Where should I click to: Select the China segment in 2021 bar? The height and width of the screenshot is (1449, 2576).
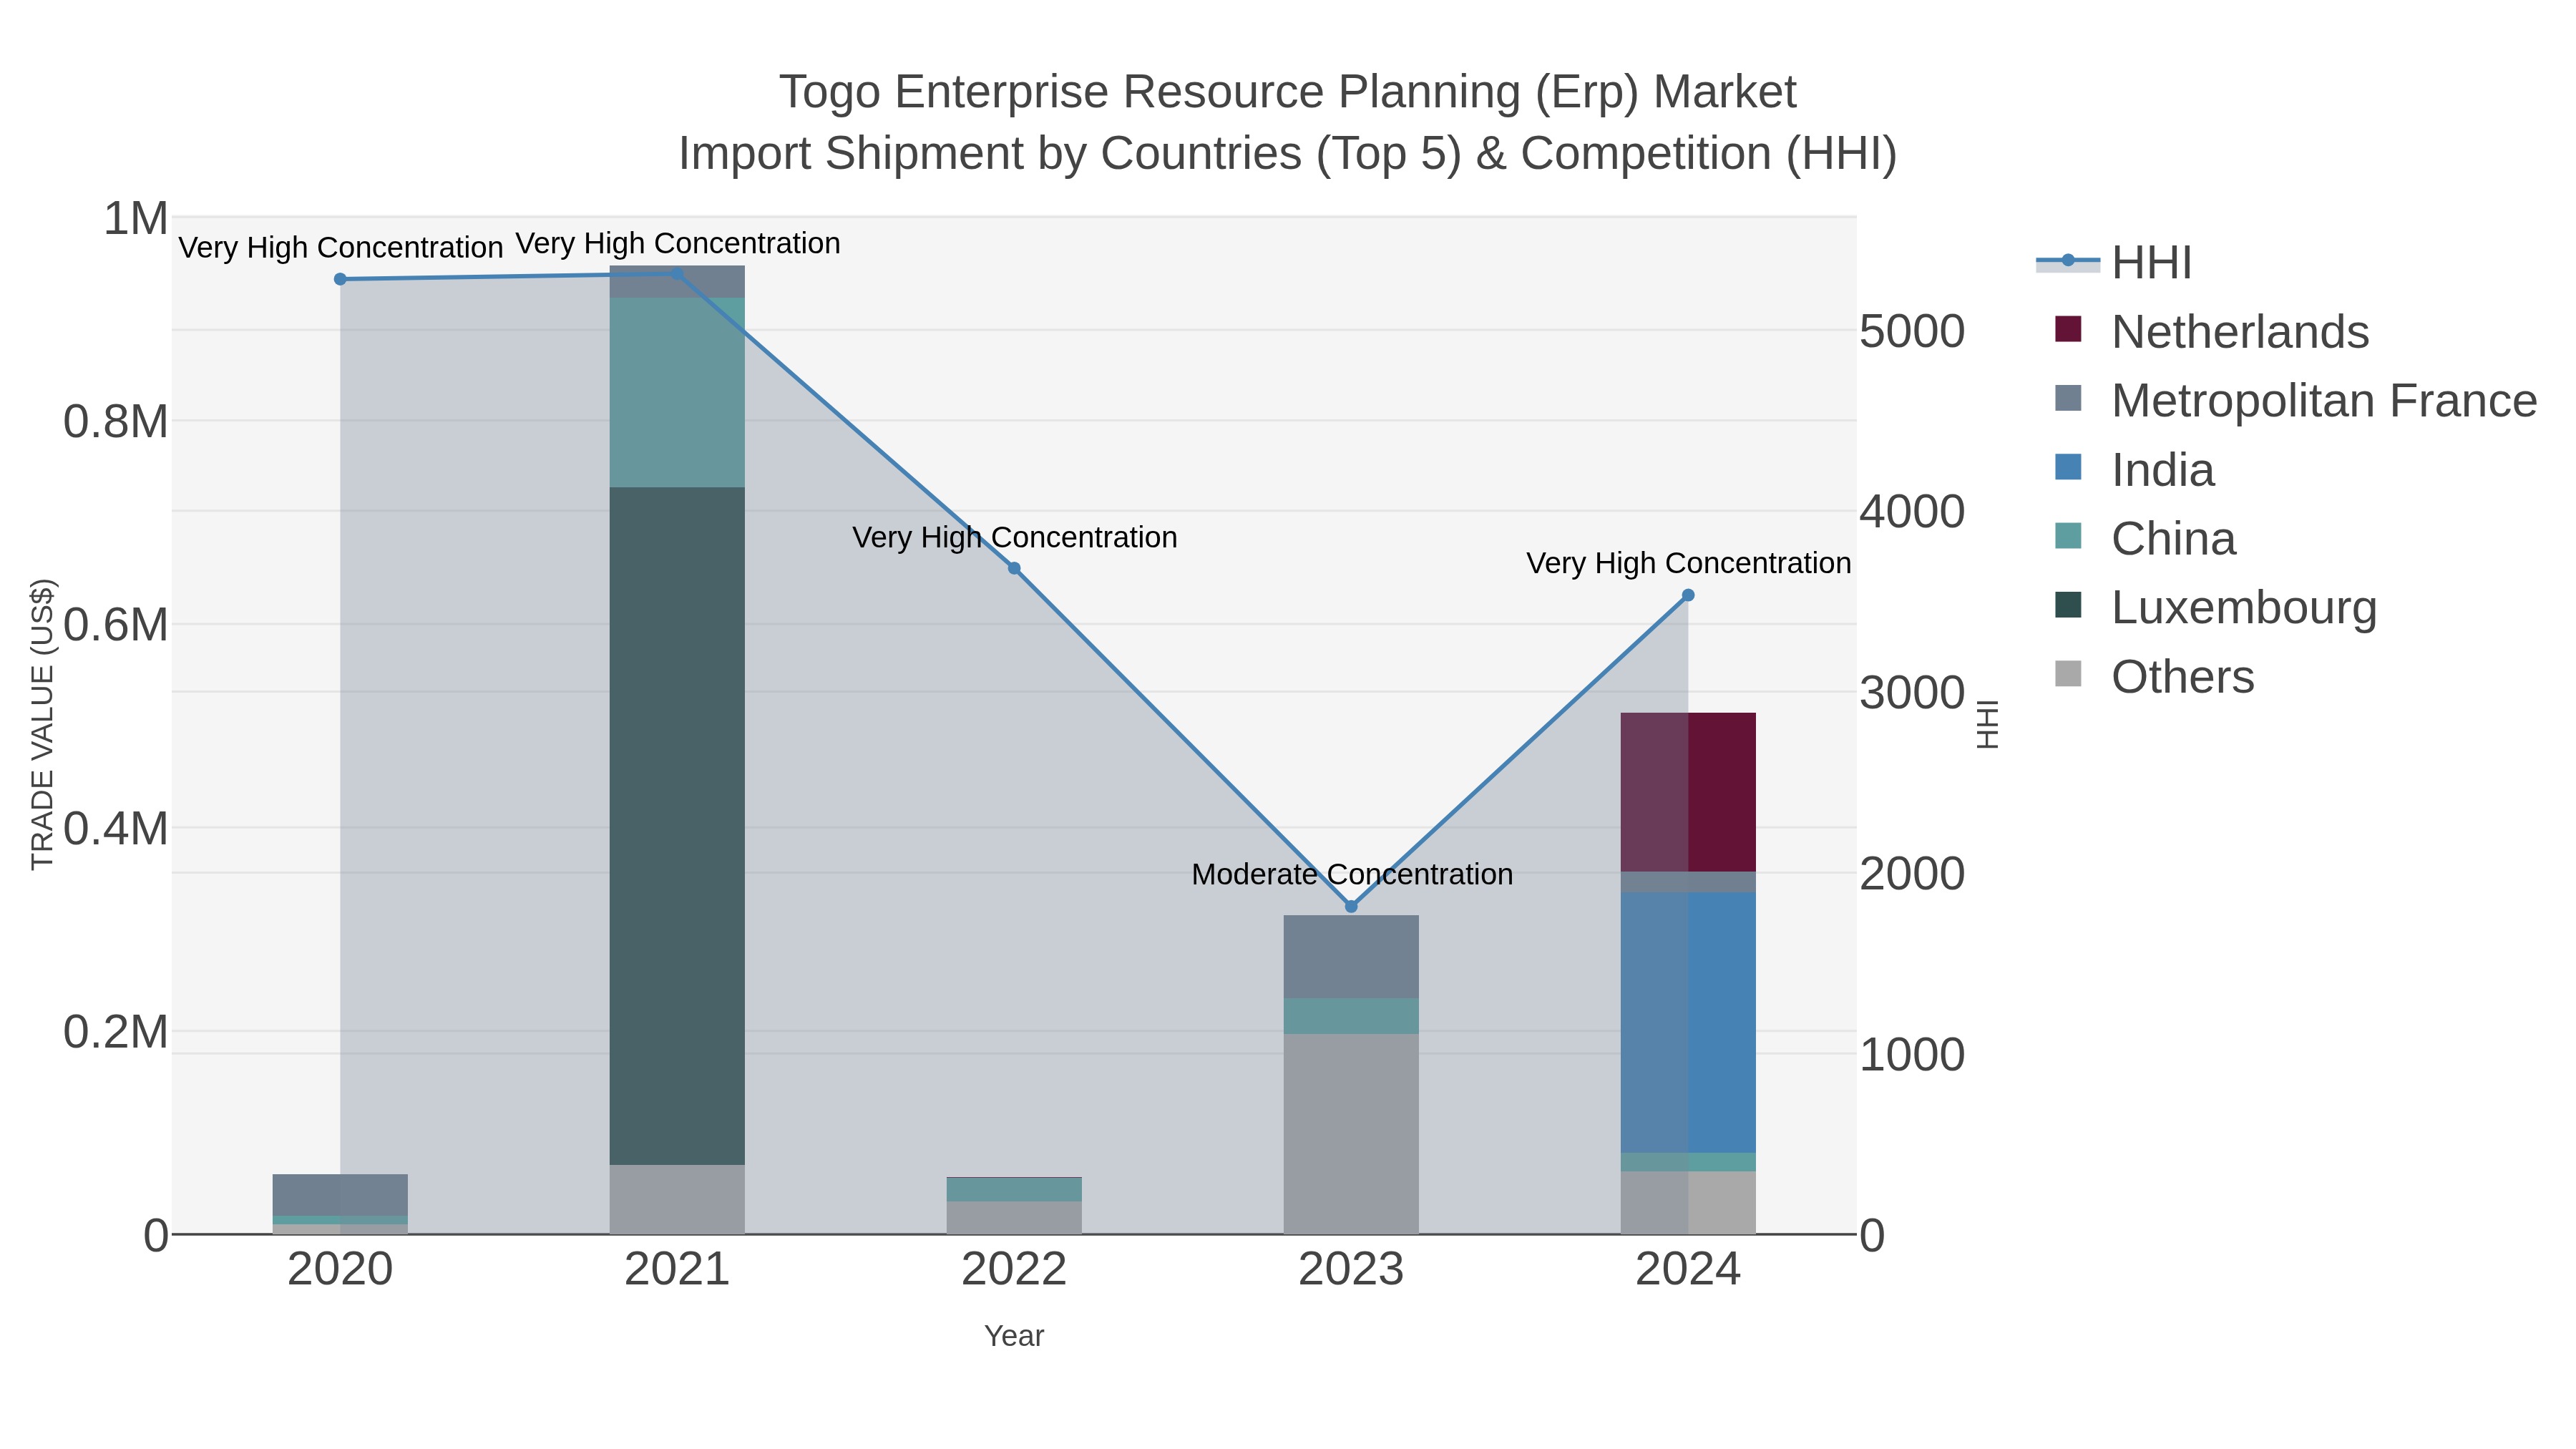(677, 393)
